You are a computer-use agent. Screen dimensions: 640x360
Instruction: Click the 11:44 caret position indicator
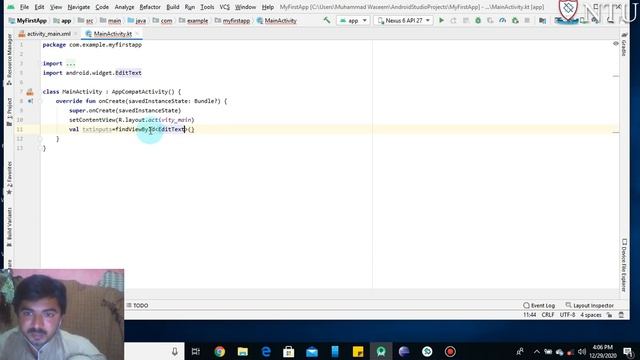(x=530, y=315)
